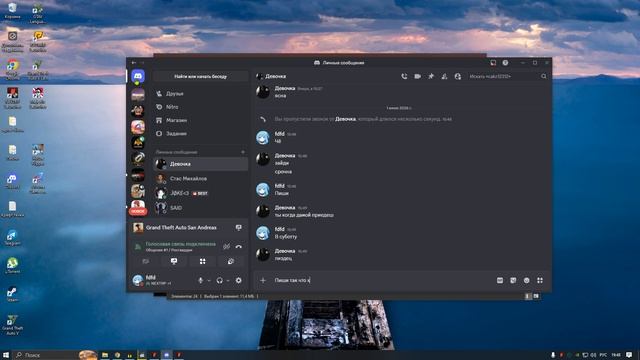Image resolution: width=640 pixels, height=360 pixels.
Task: Click Найти или начать беседу search button
Action: tap(200, 76)
